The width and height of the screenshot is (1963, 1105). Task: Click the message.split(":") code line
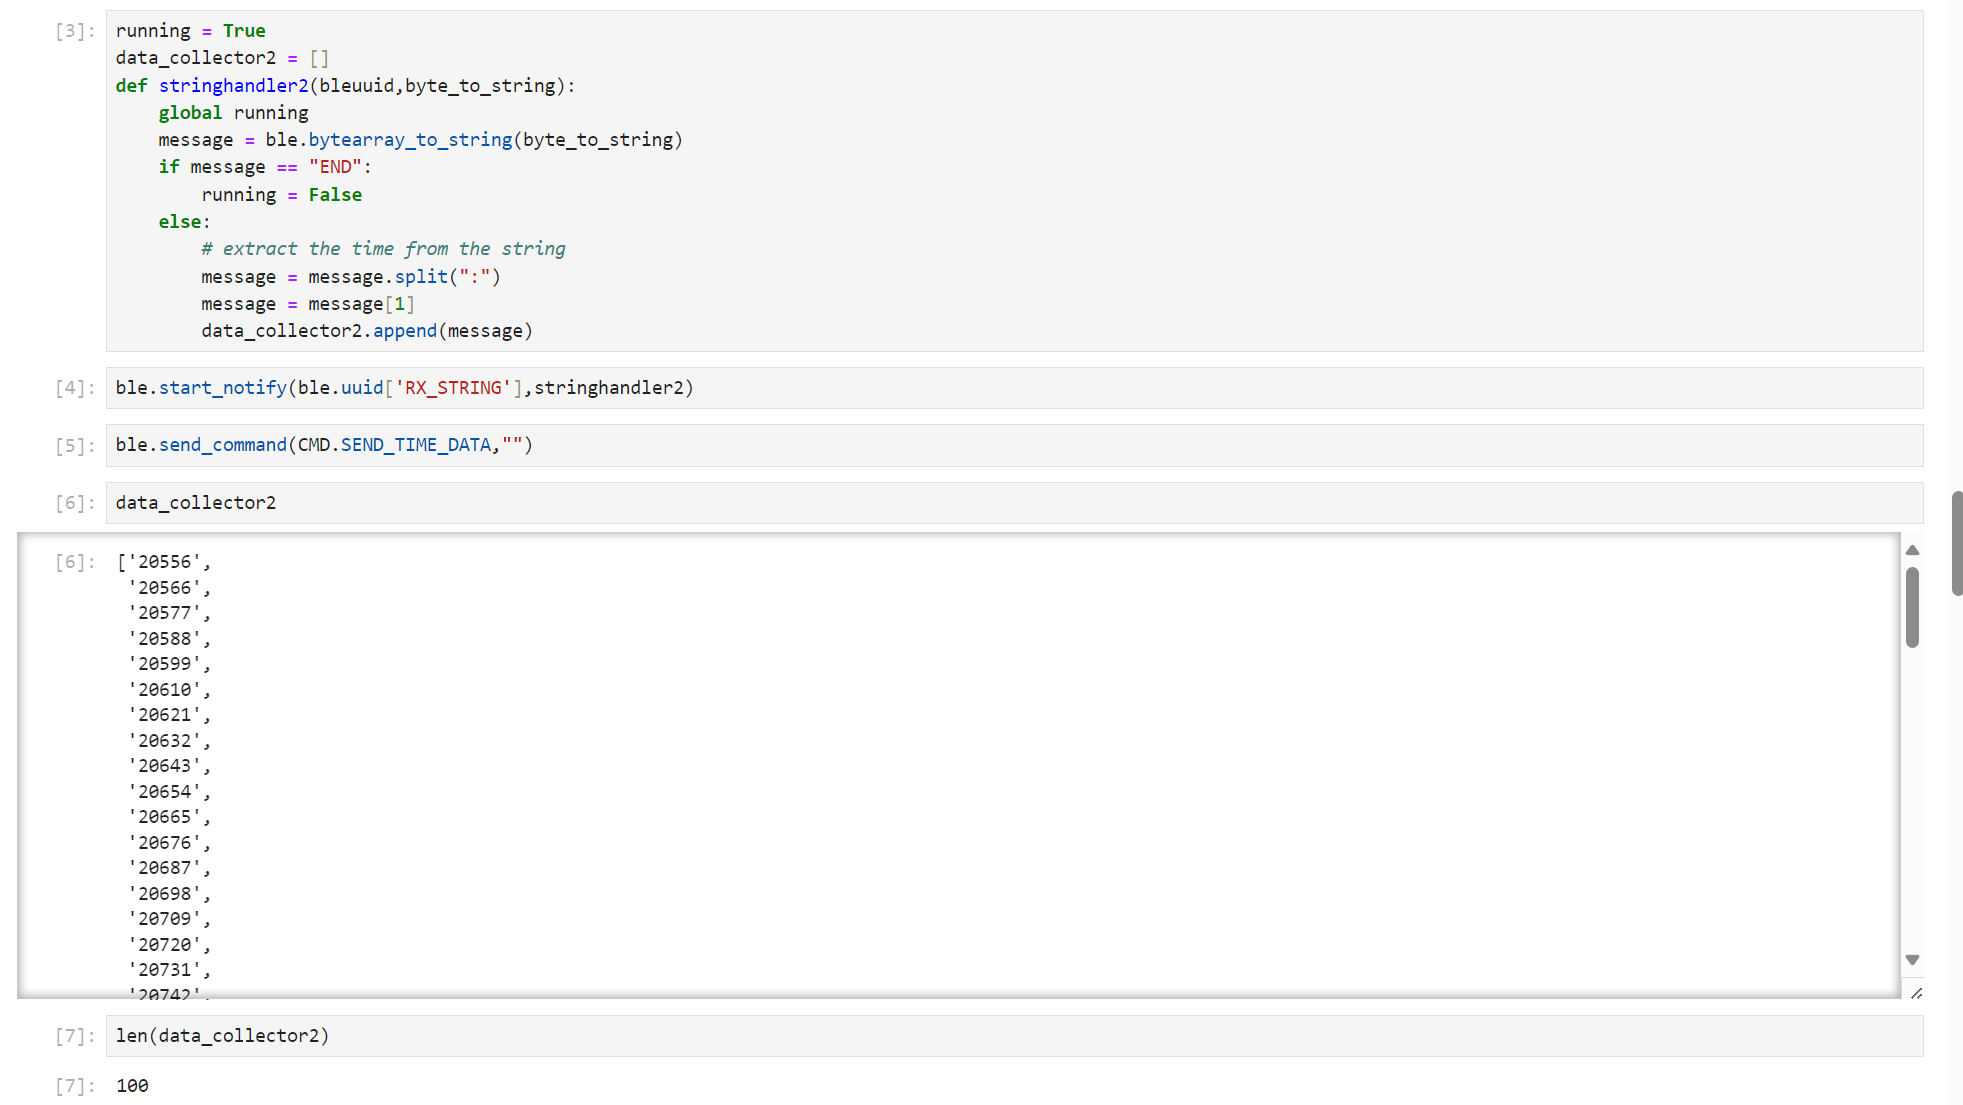[x=351, y=277]
